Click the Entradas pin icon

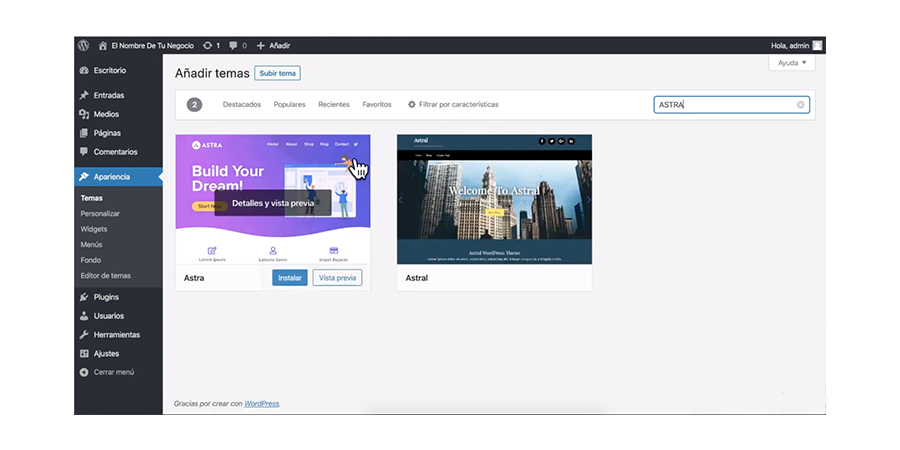[84, 95]
